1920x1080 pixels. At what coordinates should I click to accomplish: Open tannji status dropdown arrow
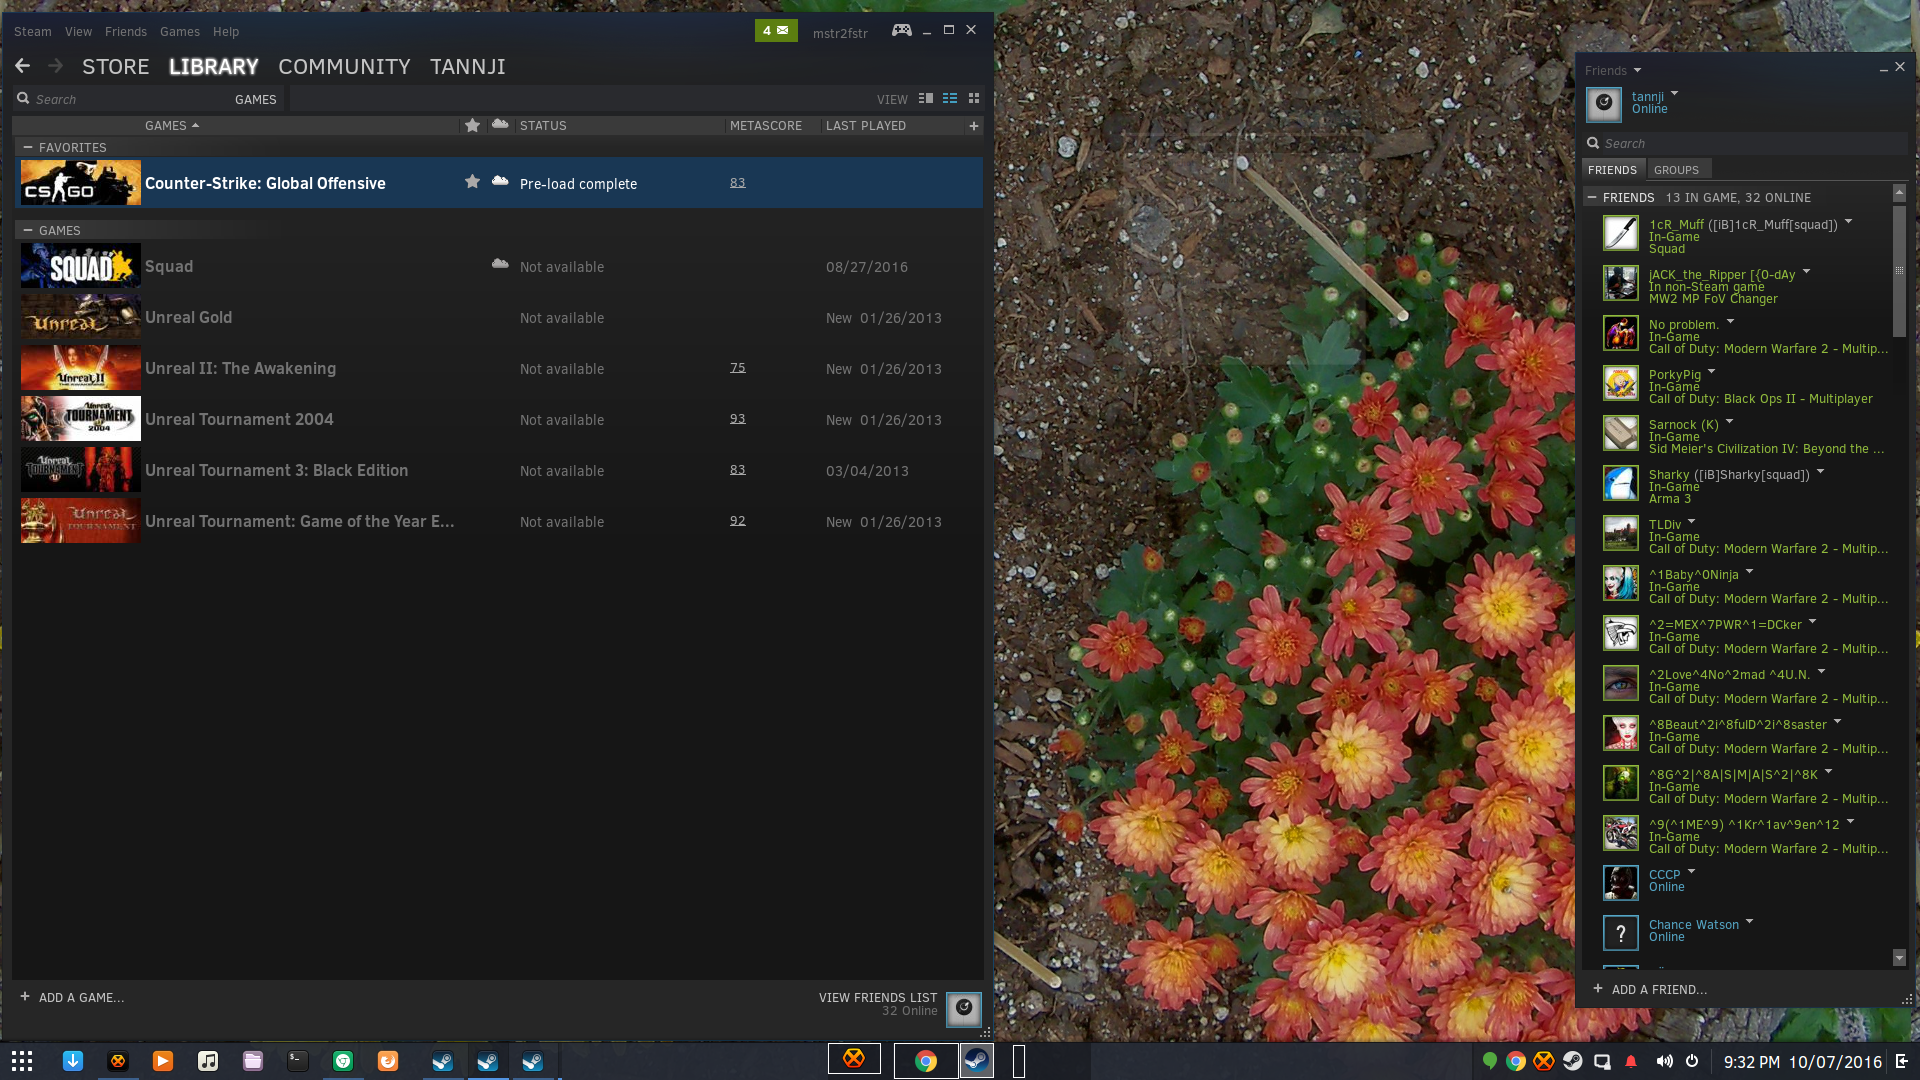tap(1674, 93)
